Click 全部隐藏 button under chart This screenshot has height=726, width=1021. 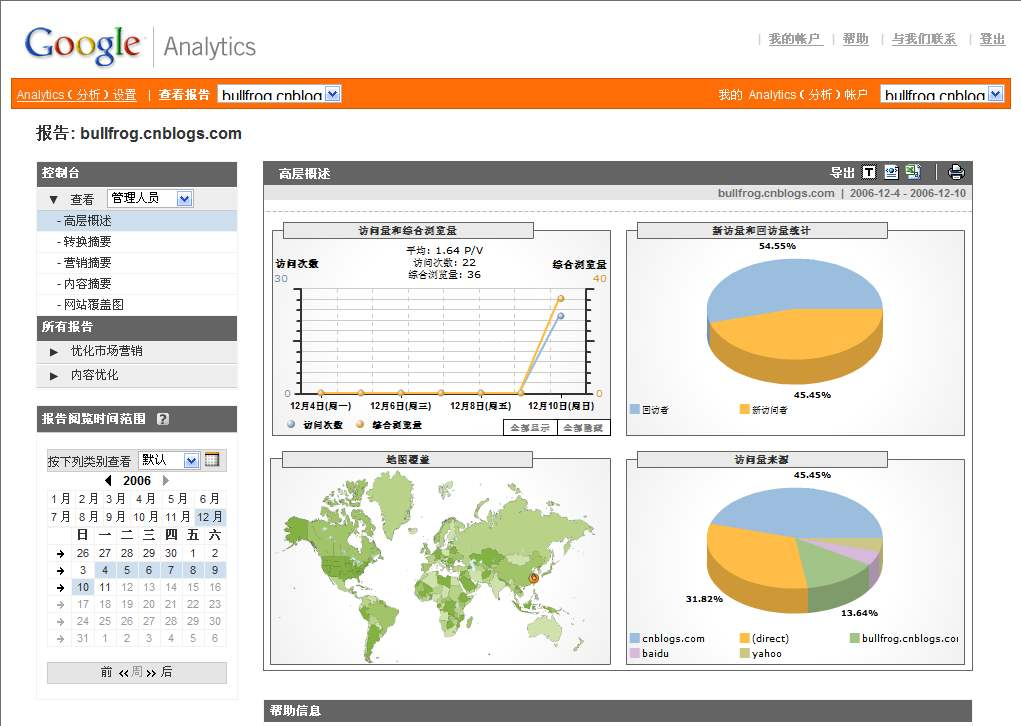[583, 428]
